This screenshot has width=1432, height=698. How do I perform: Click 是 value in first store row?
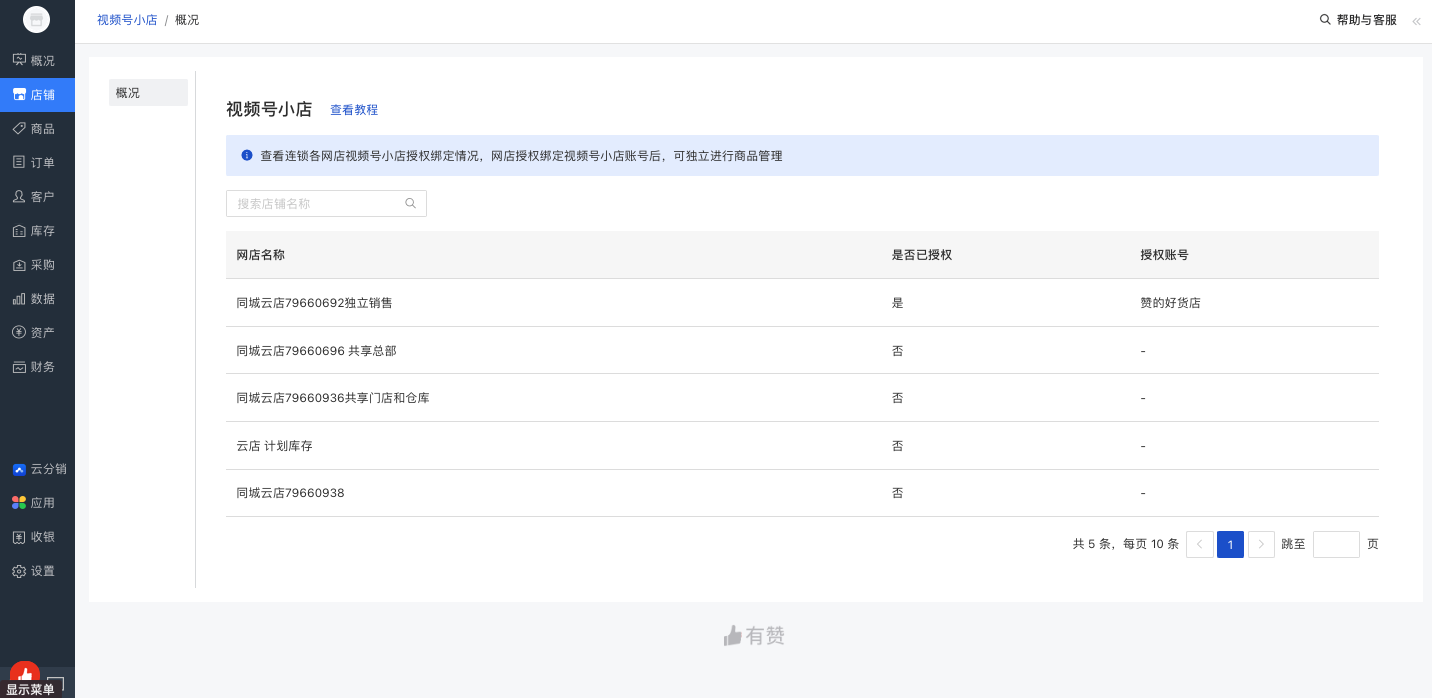pyautogui.click(x=897, y=302)
